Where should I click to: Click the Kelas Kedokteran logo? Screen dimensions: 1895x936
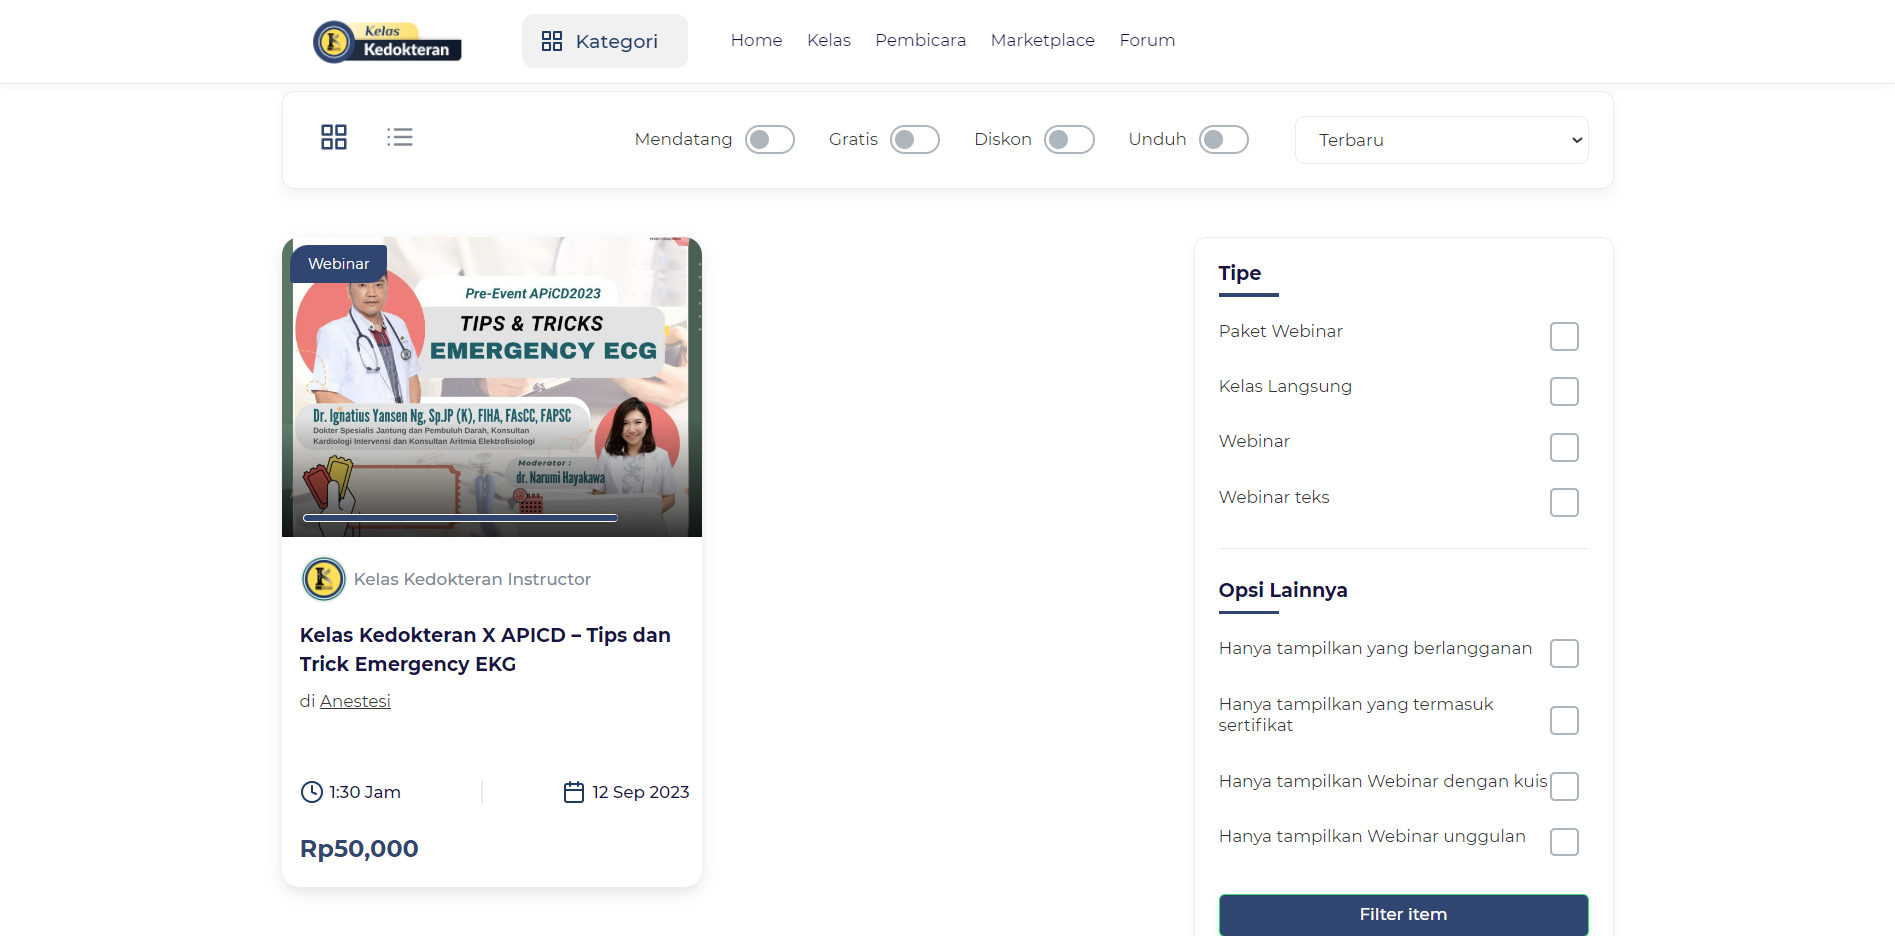point(387,42)
